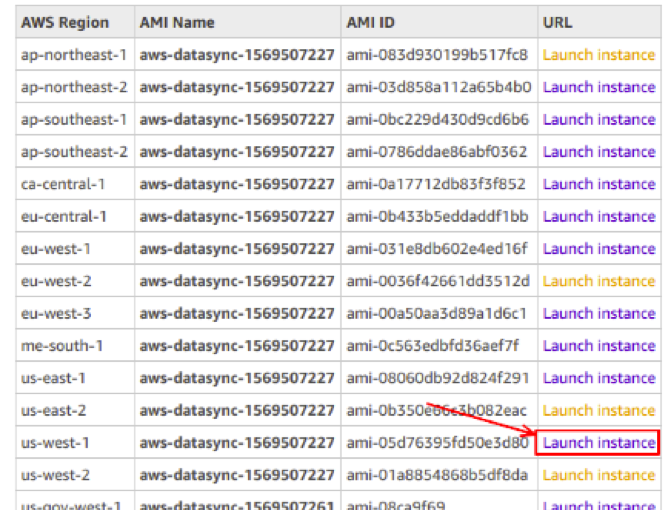Click the eu-west-2 region cell
The height and width of the screenshot is (510, 666).
[x=75, y=281]
